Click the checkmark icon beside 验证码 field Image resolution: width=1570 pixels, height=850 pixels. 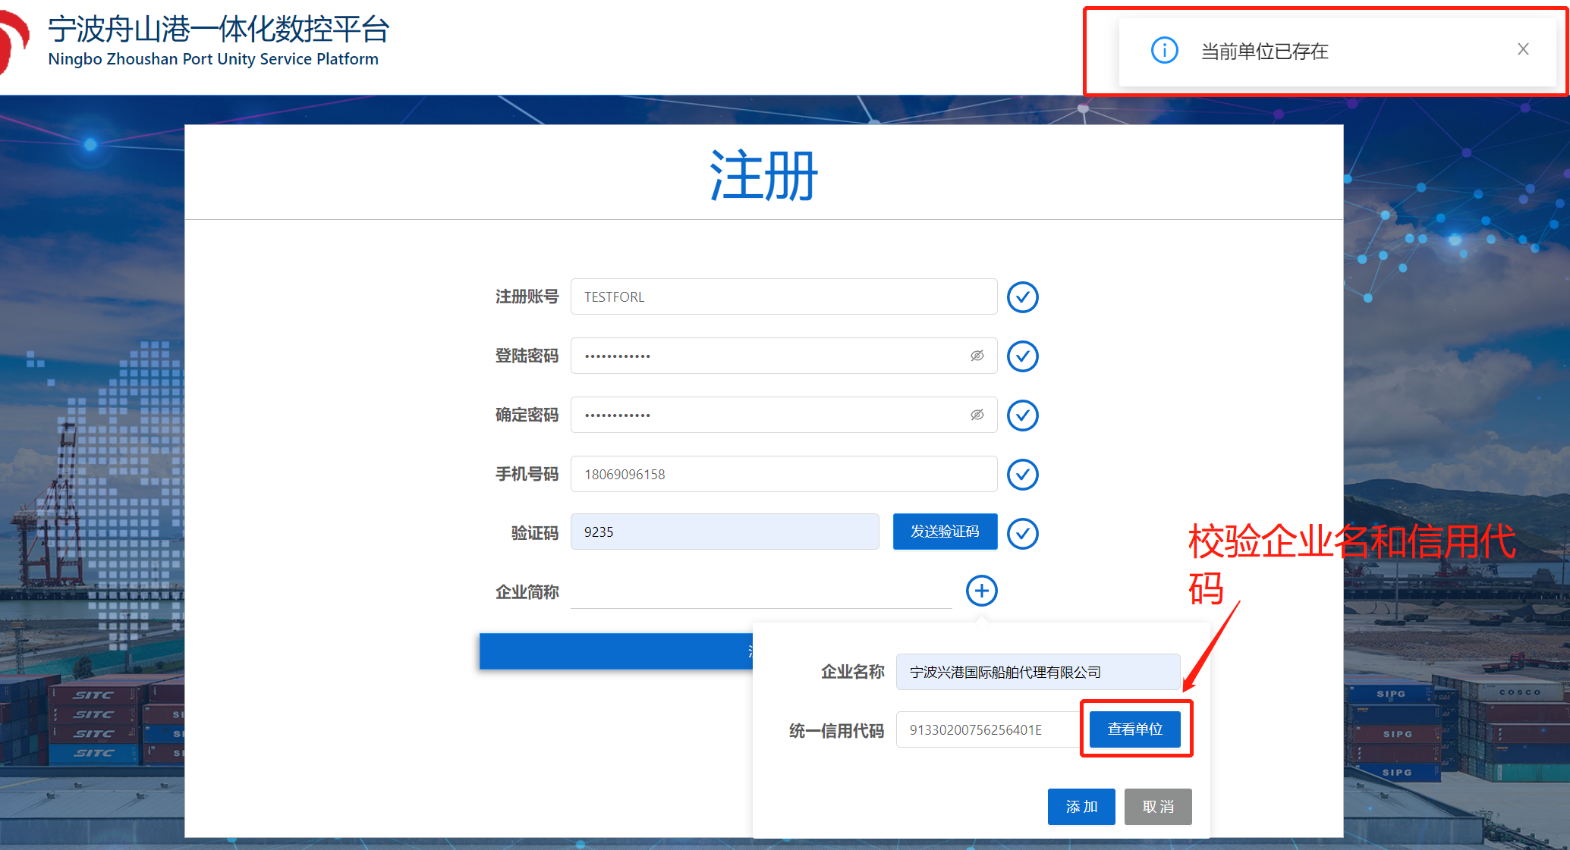[x=1022, y=533]
